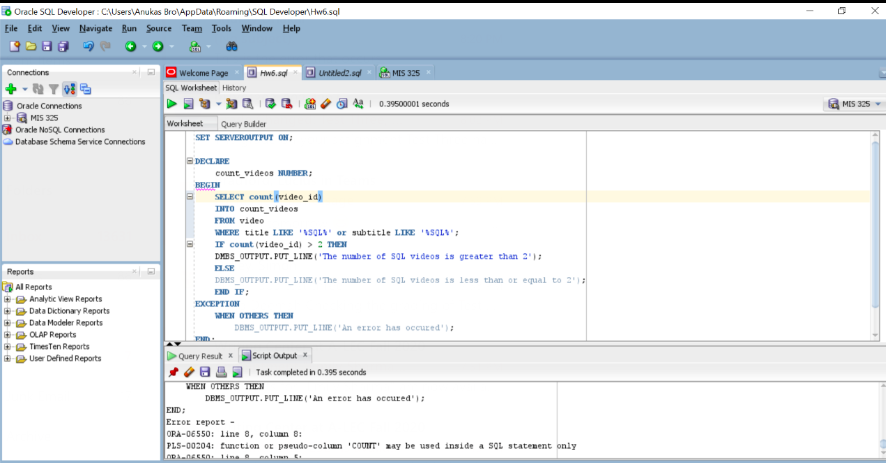The height and width of the screenshot is (463, 886).
Task: Switch to the Untitled2.sql tab
Action: (x=338, y=72)
